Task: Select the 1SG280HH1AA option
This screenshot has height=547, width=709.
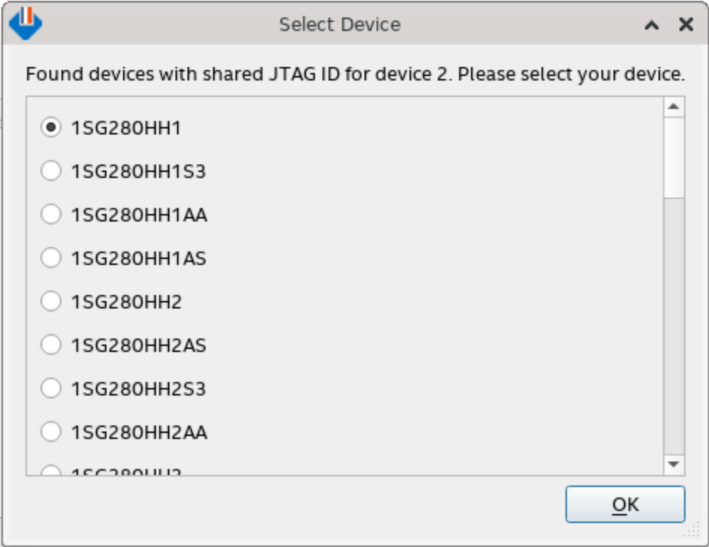Action: [x=50, y=214]
